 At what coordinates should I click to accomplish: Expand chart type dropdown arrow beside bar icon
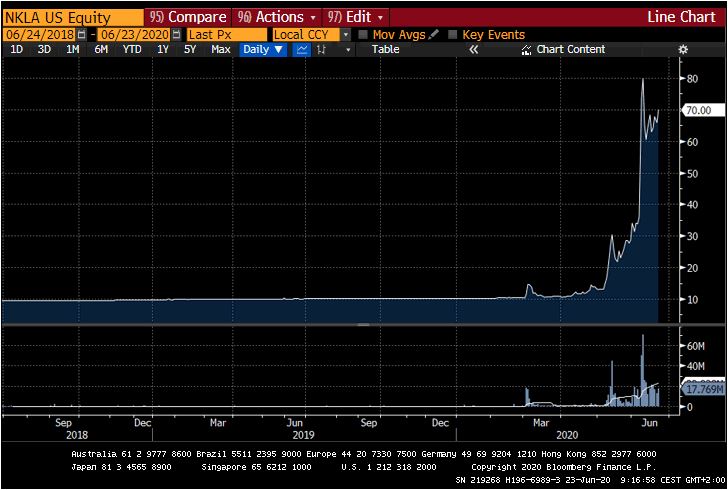coord(348,50)
